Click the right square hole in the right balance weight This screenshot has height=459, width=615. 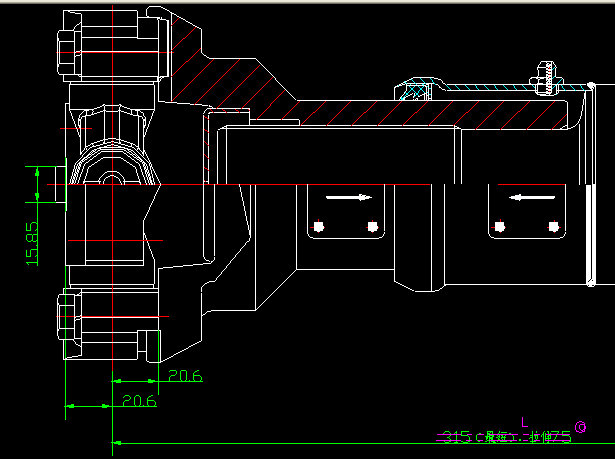coord(551,226)
